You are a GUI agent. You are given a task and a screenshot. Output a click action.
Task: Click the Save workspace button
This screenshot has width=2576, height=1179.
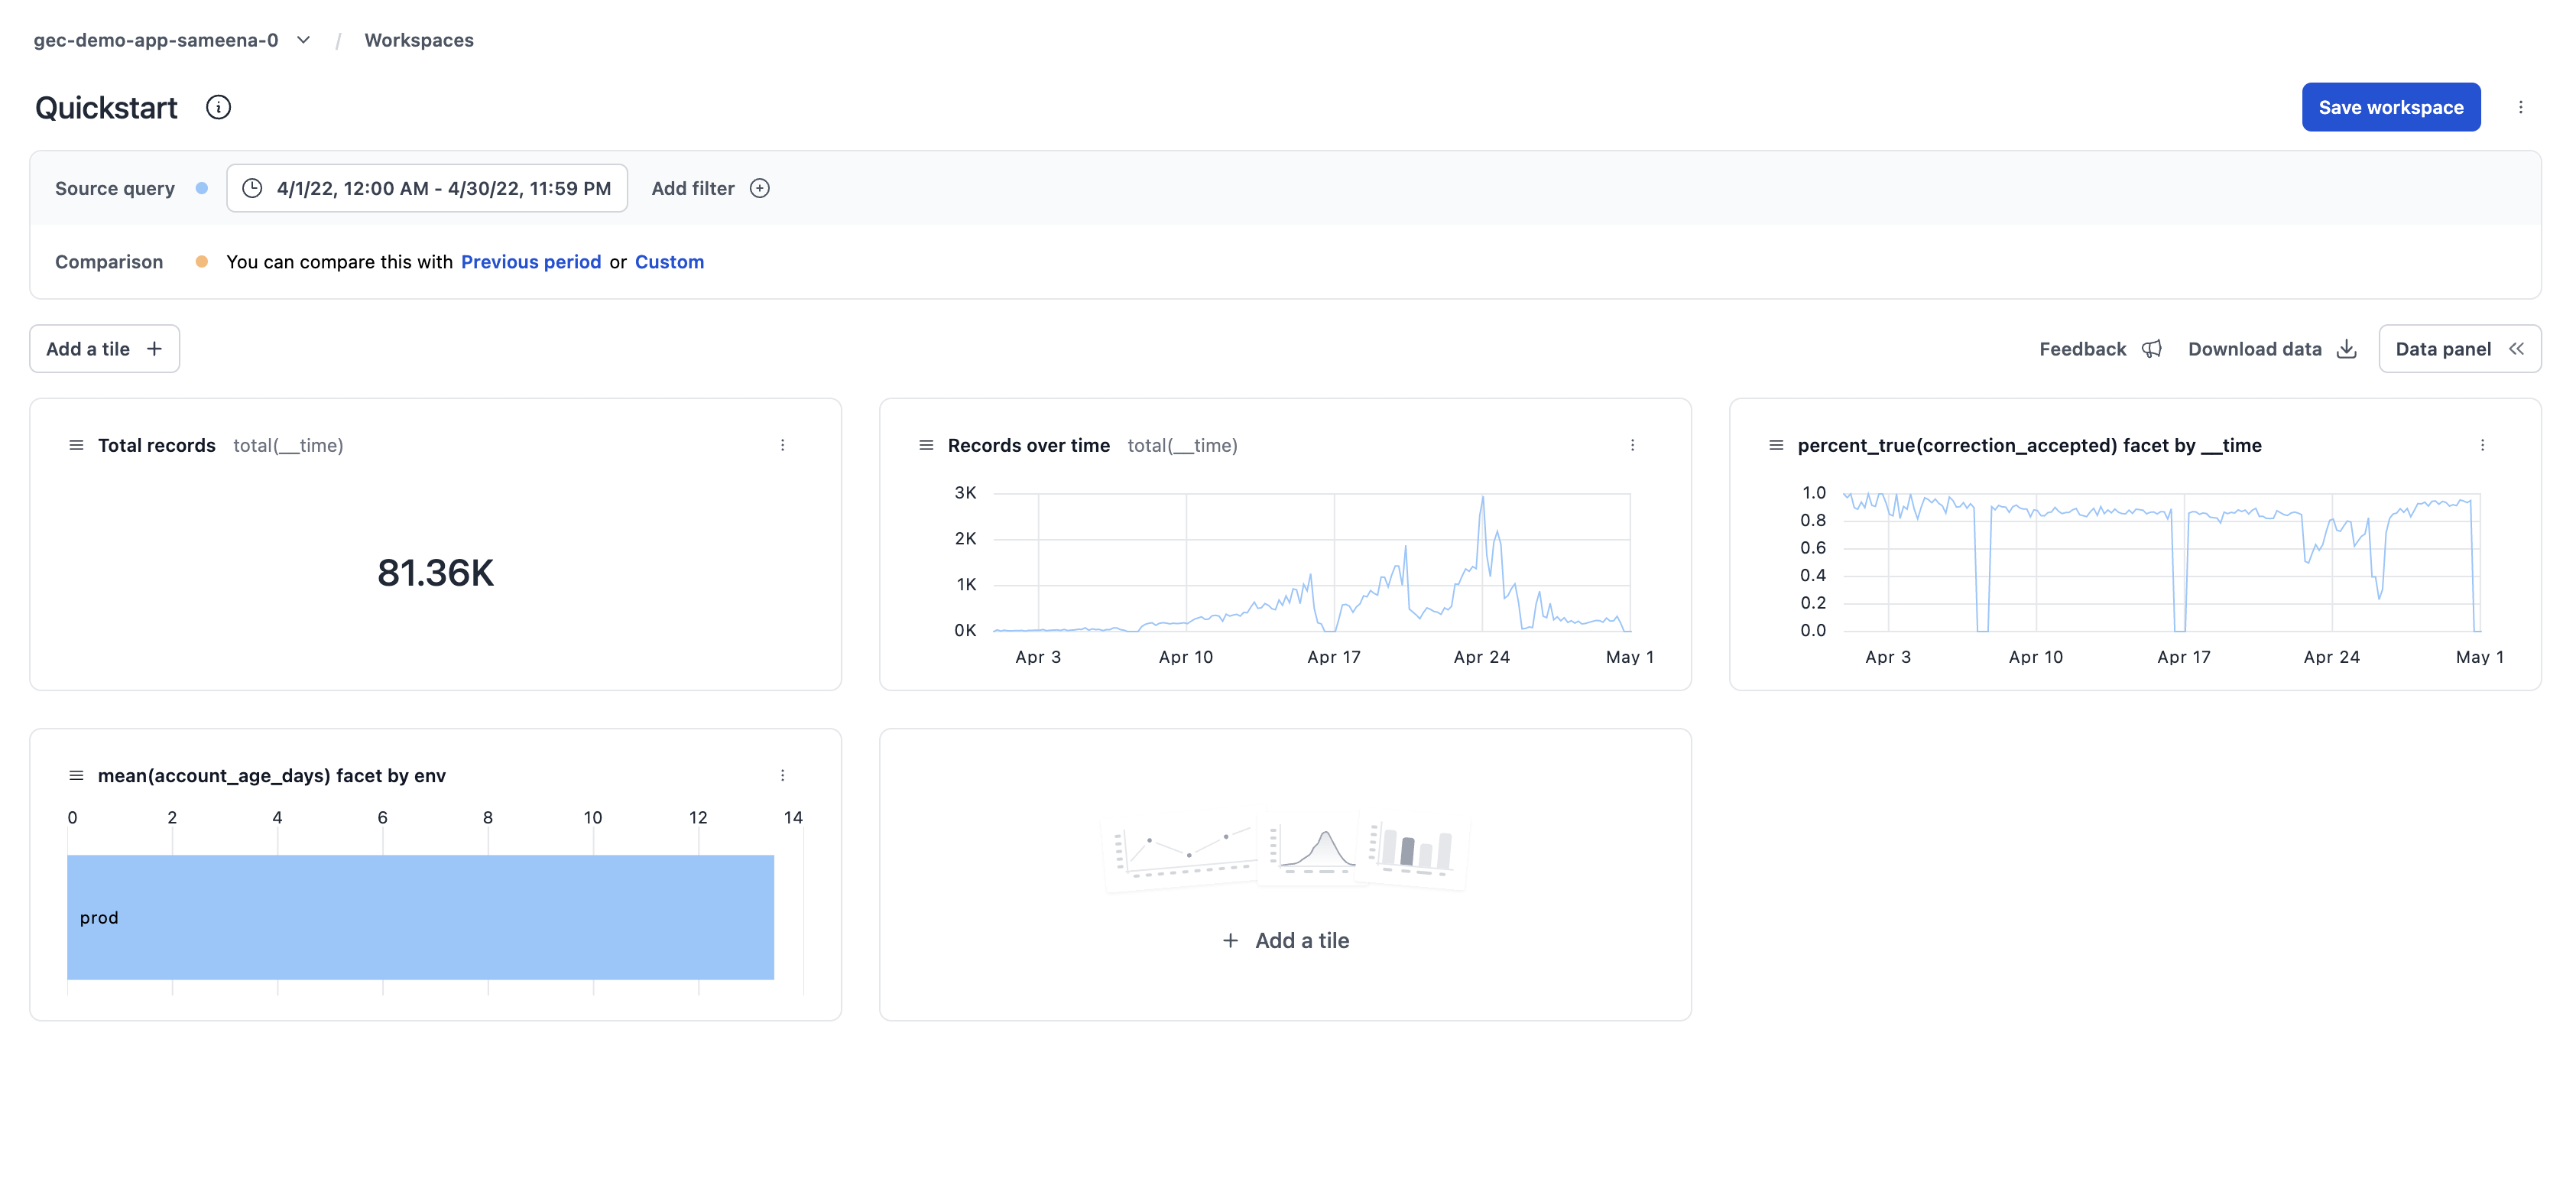(2390, 107)
